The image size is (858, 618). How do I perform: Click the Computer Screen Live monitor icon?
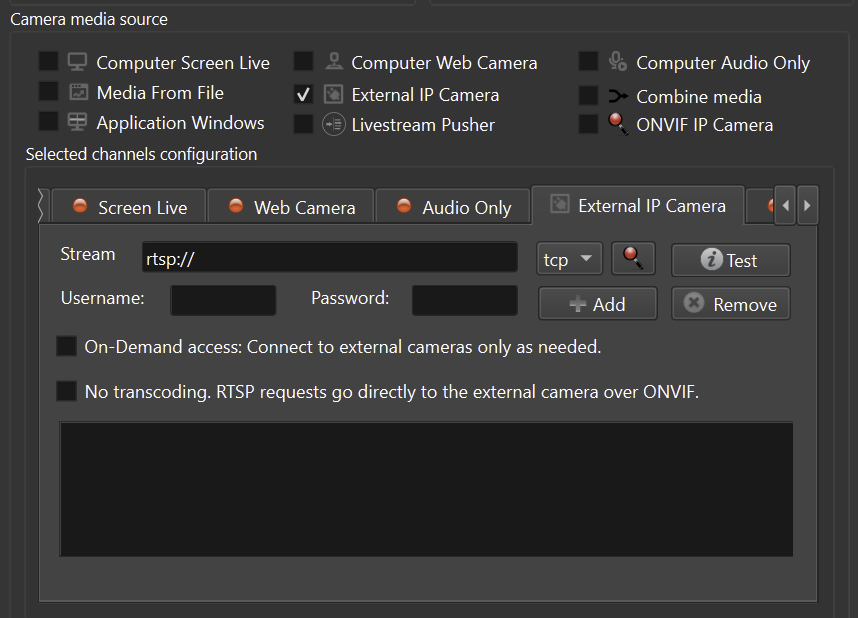[x=78, y=62]
